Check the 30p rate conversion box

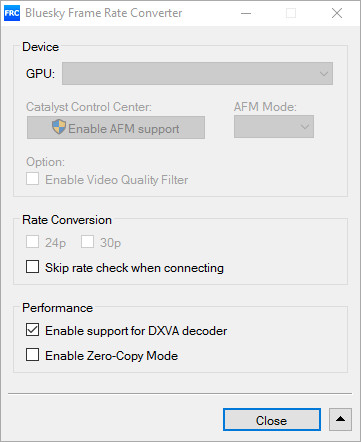coord(87,242)
